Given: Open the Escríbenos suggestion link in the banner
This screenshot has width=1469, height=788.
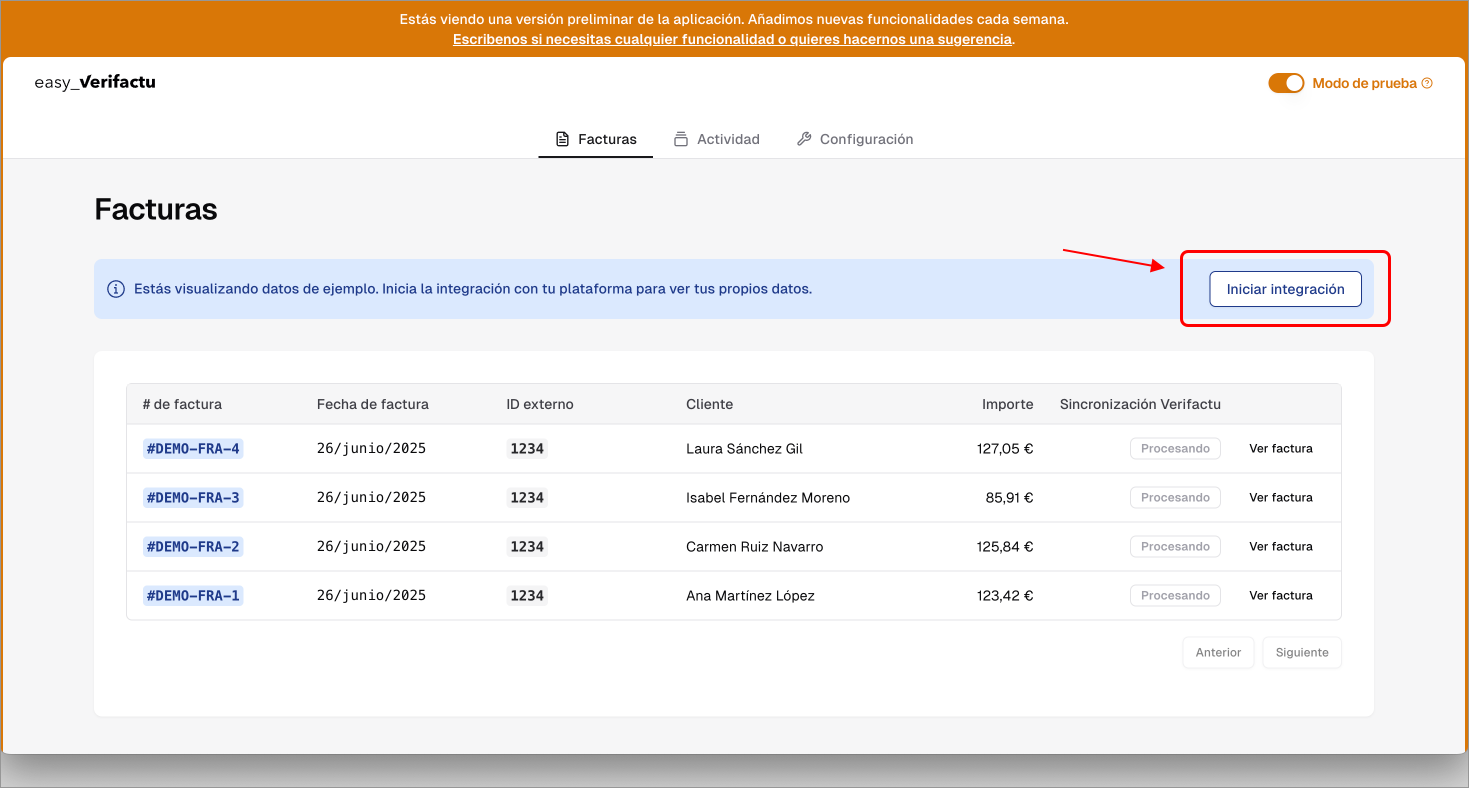Looking at the screenshot, I should pos(731,39).
